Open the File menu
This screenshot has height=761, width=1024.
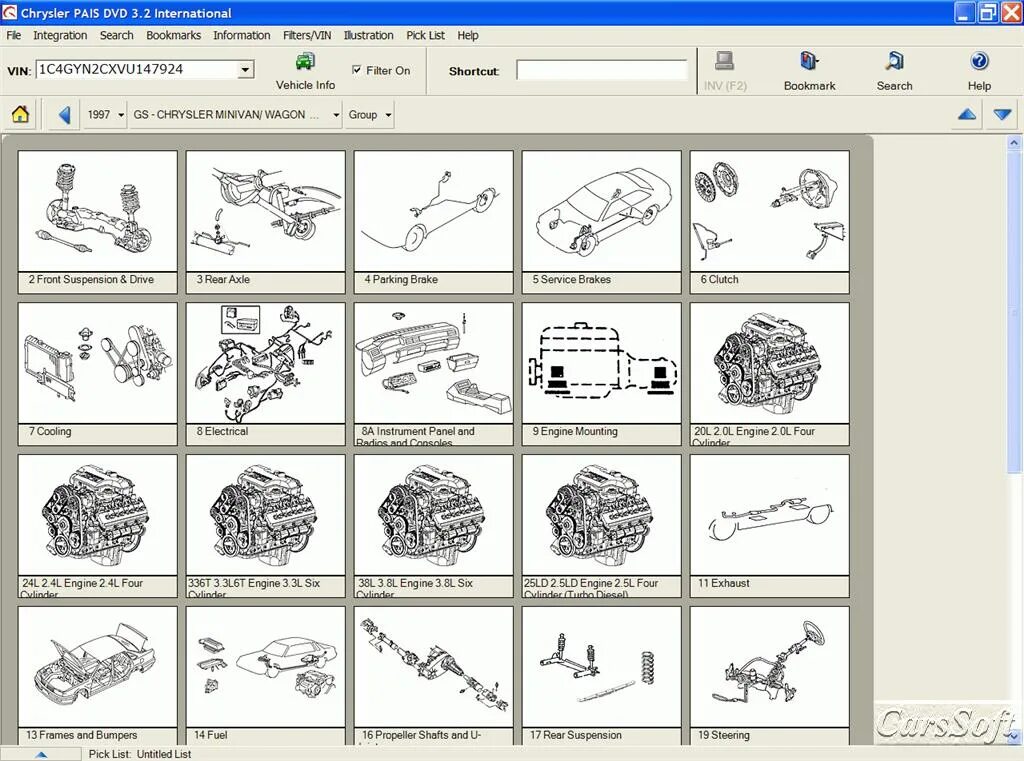click(x=14, y=35)
